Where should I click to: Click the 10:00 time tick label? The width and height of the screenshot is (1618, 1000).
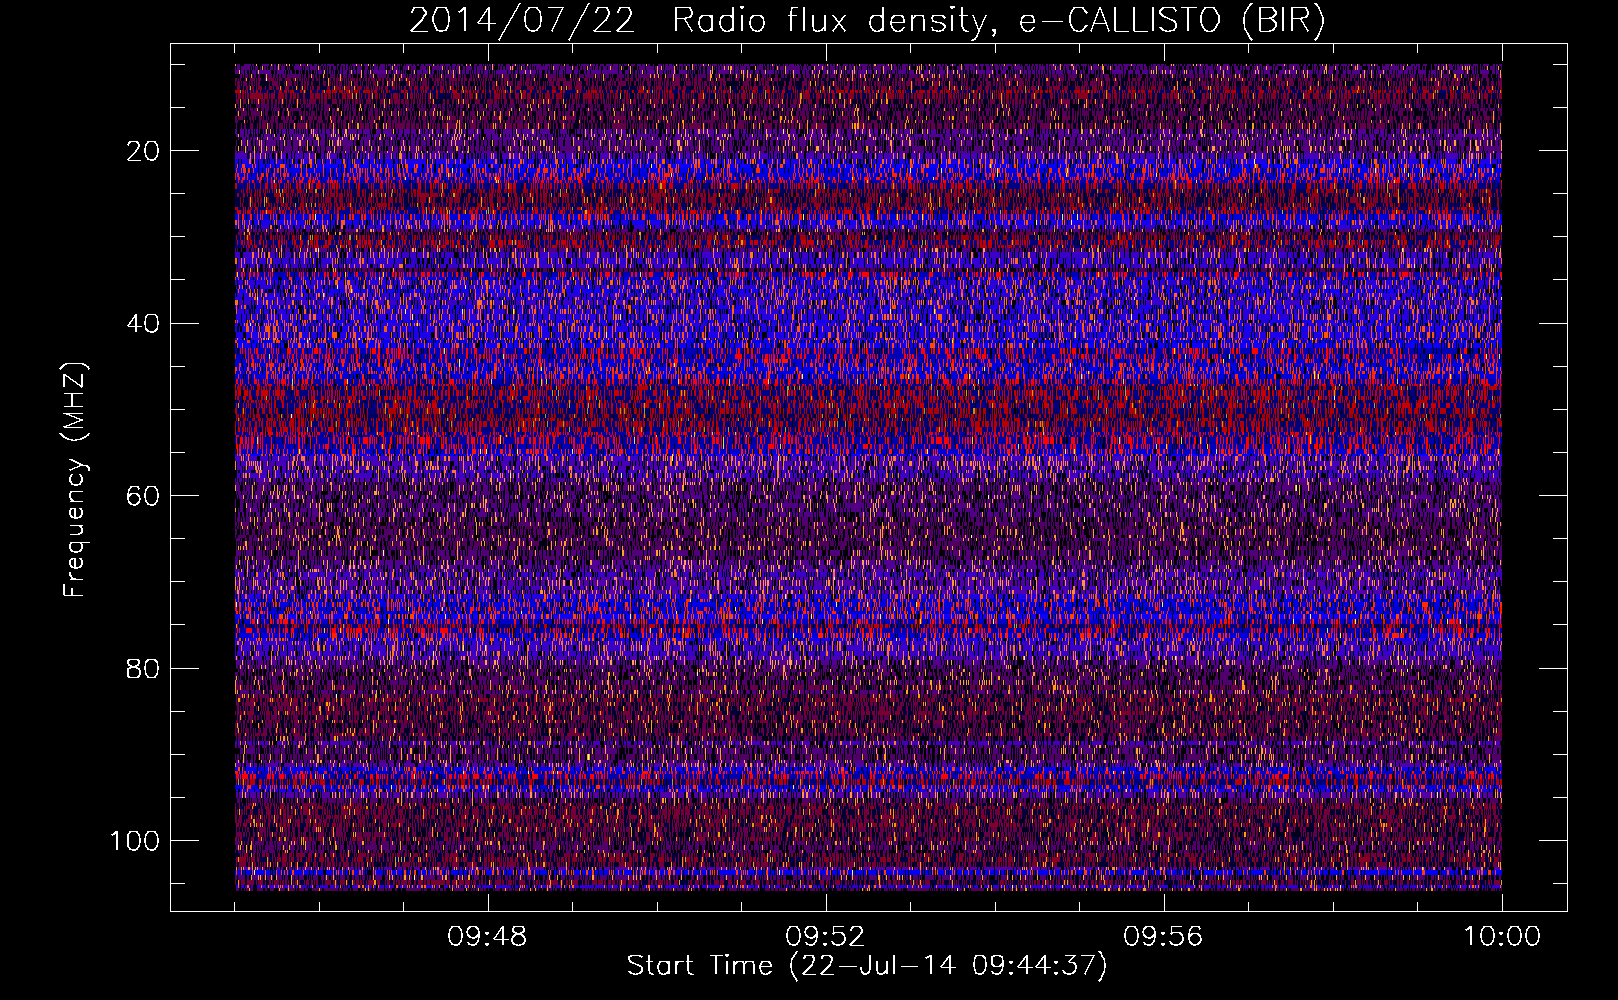click(1502, 937)
